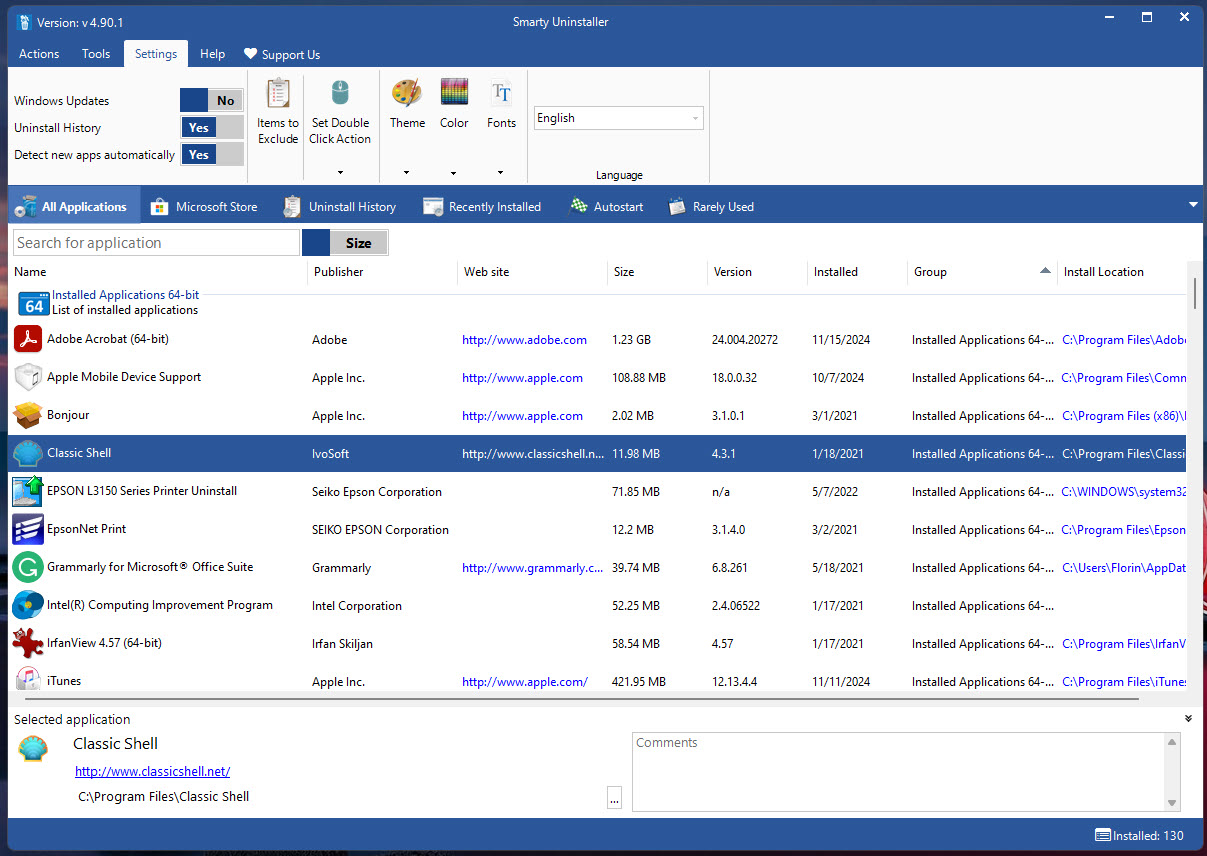Open the English language dropdown
This screenshot has height=856, width=1207.
(619, 118)
